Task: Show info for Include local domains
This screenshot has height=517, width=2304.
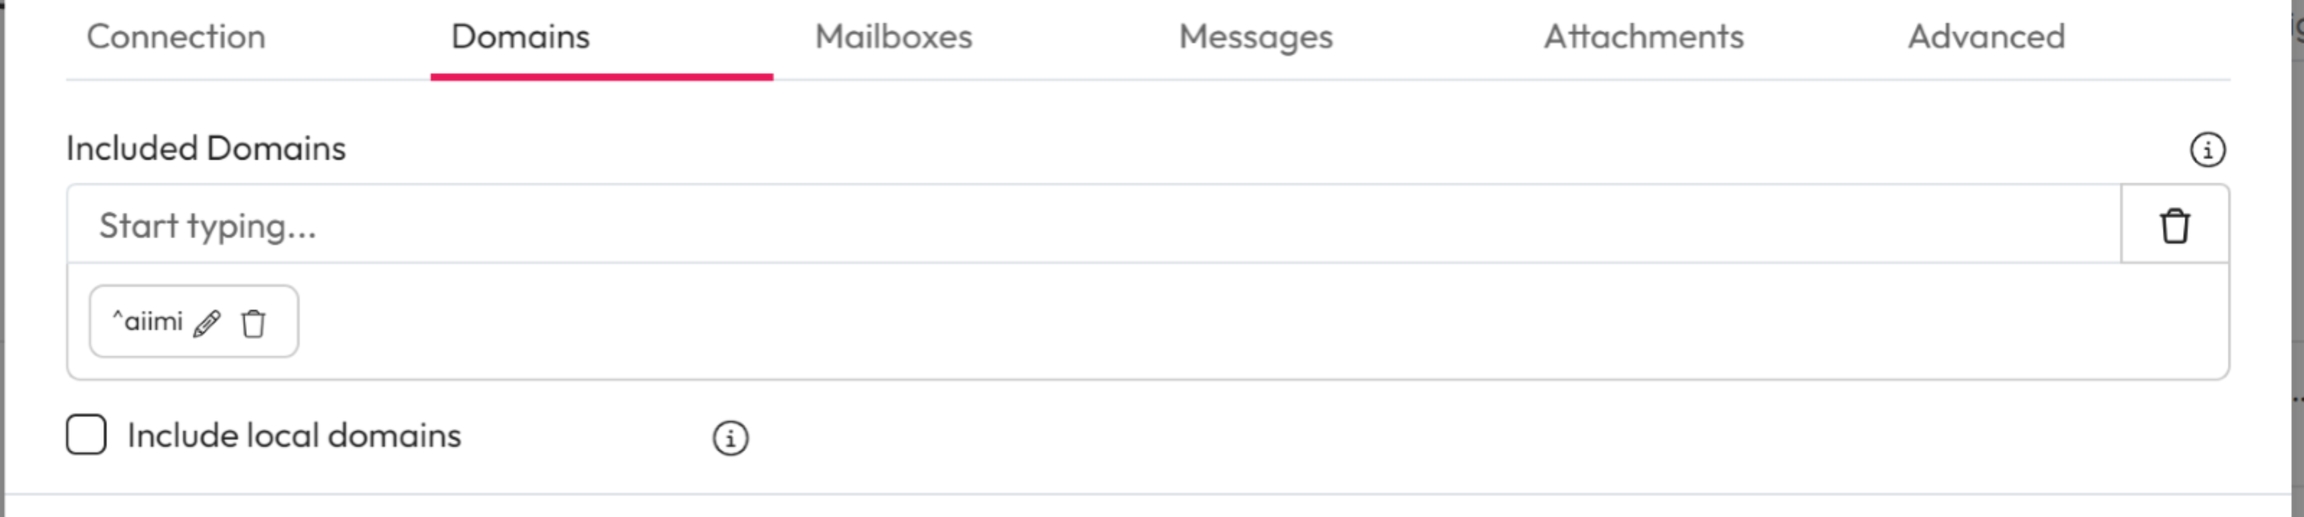Action: click(730, 438)
